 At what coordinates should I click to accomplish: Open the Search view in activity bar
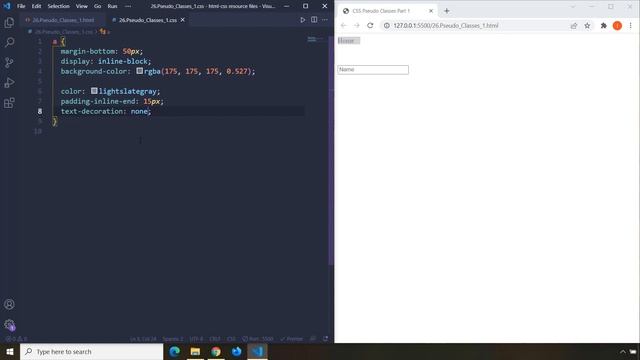tap(9, 42)
